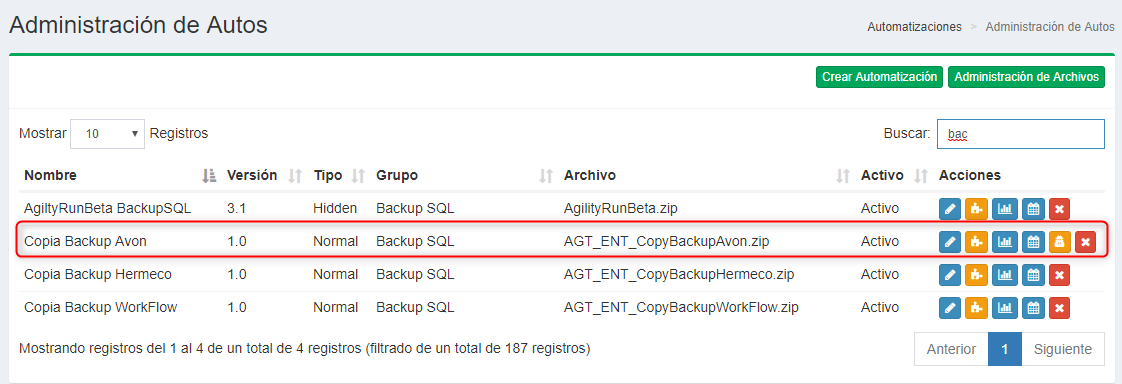
Task: Click the AgilityRunBeta.zip file name
Action: [620, 209]
